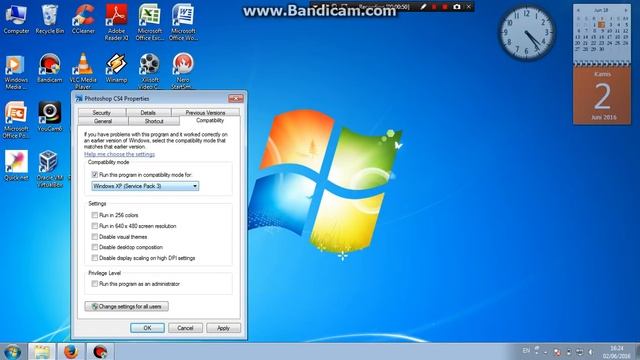Switch to the Previous Versions tab

[x=205, y=112]
